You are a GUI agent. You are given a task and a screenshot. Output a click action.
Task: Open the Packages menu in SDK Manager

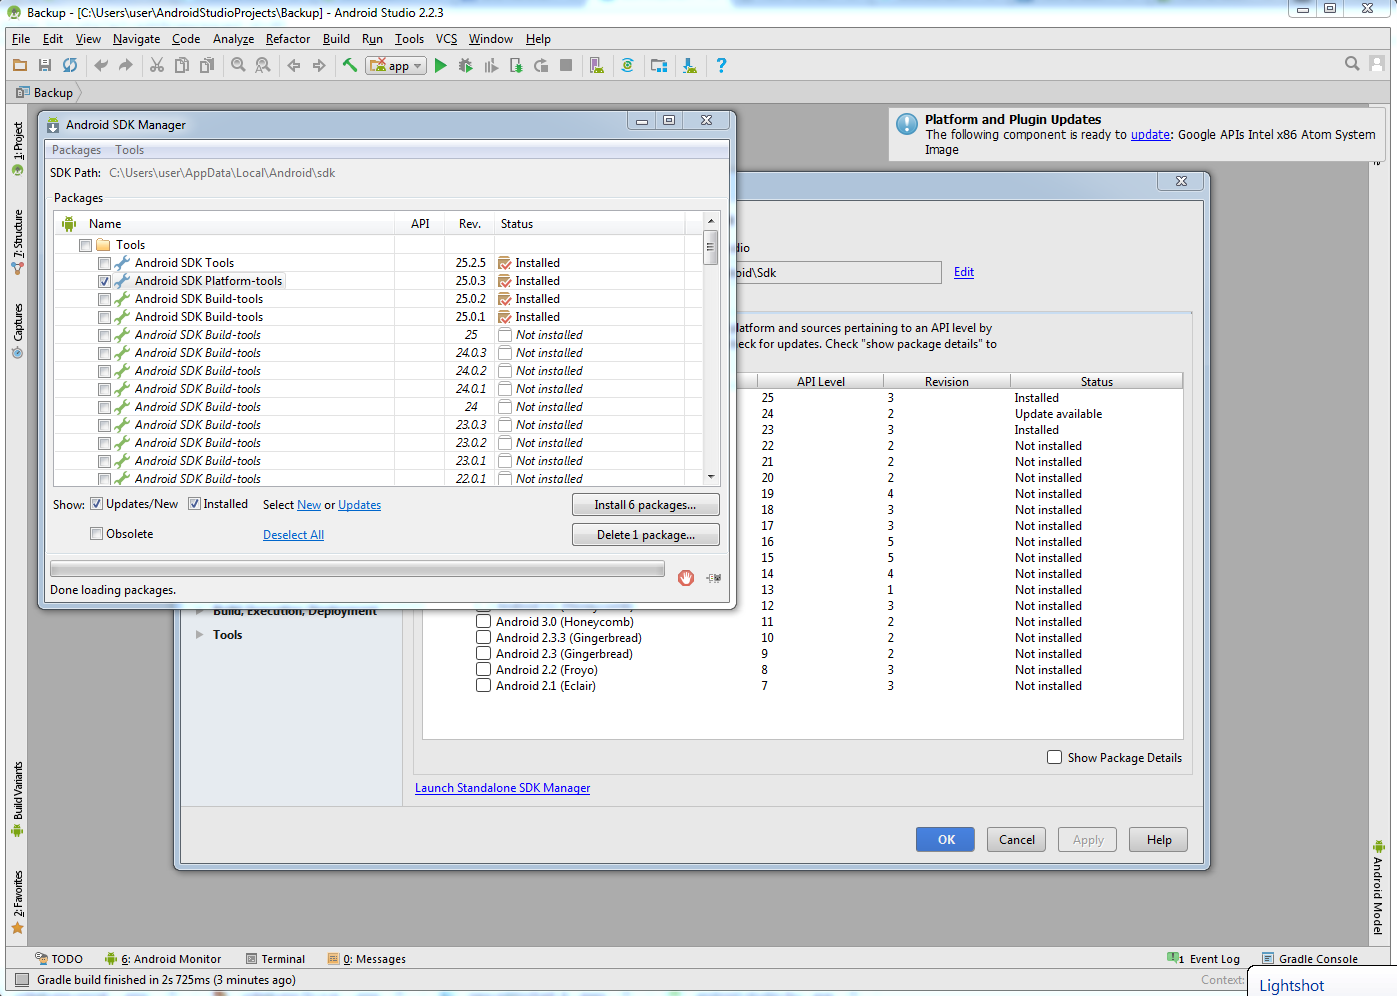[x=76, y=150]
